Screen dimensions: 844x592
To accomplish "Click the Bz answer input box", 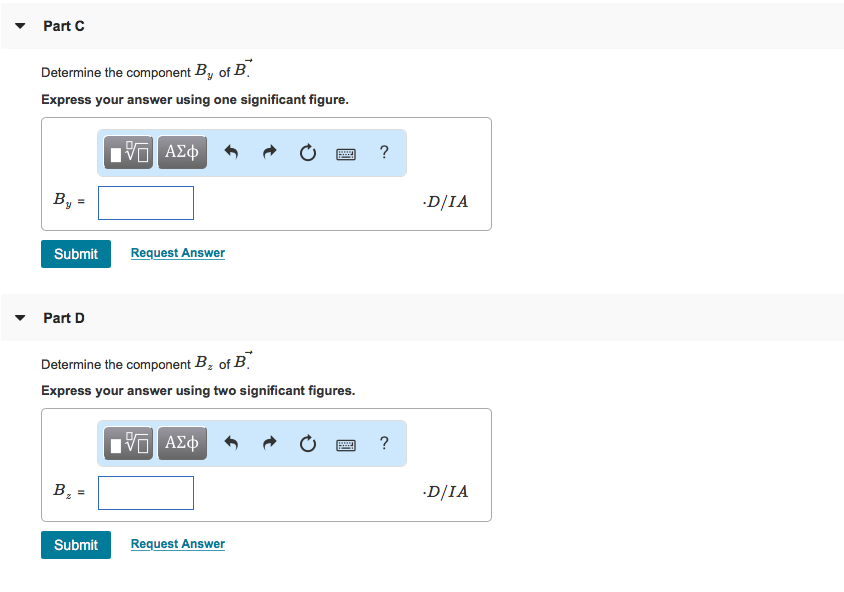I will pos(146,492).
